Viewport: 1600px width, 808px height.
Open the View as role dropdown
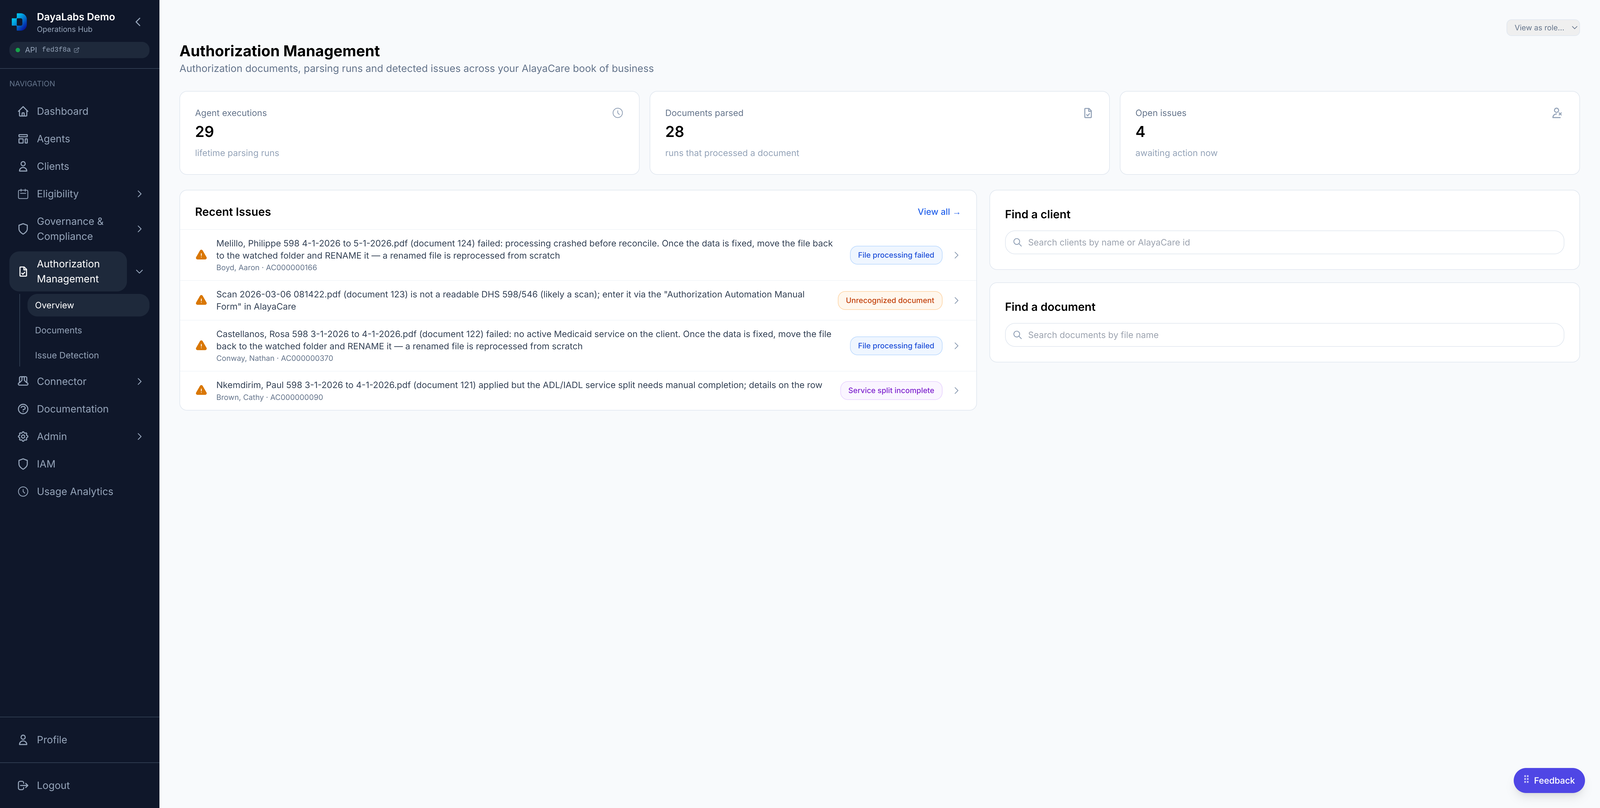tap(1543, 28)
